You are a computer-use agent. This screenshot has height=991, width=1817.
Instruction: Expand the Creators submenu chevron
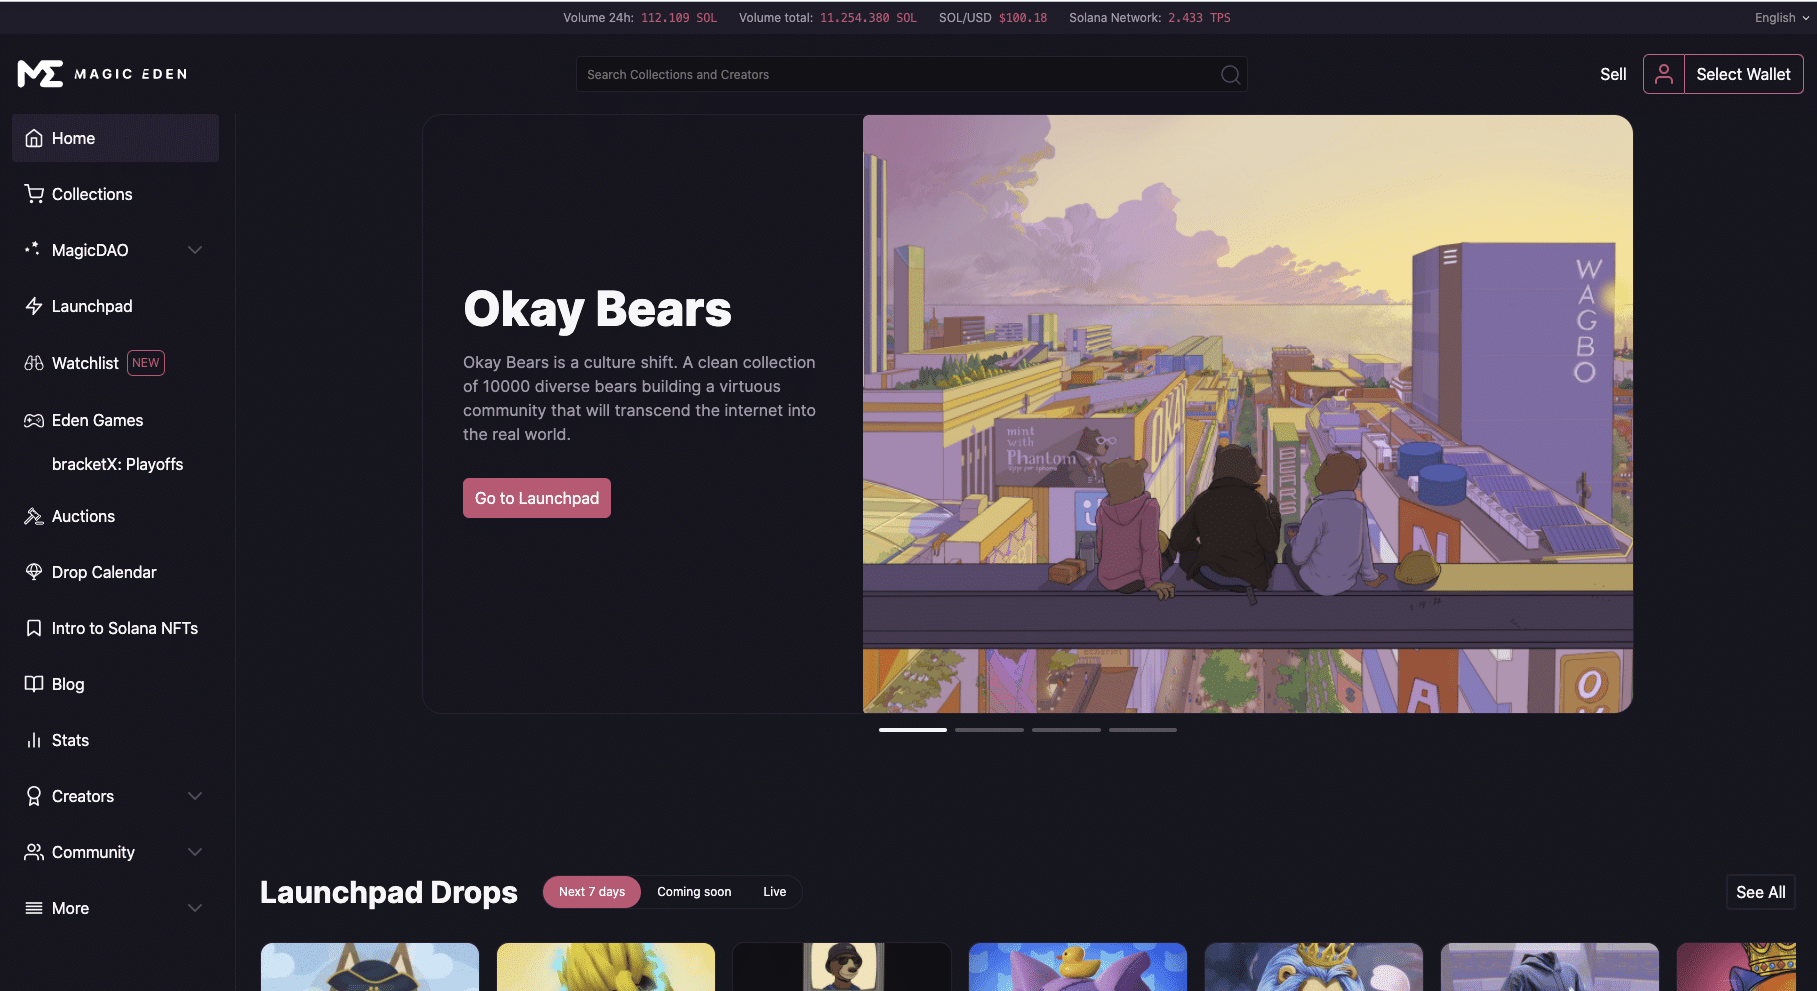click(x=195, y=796)
